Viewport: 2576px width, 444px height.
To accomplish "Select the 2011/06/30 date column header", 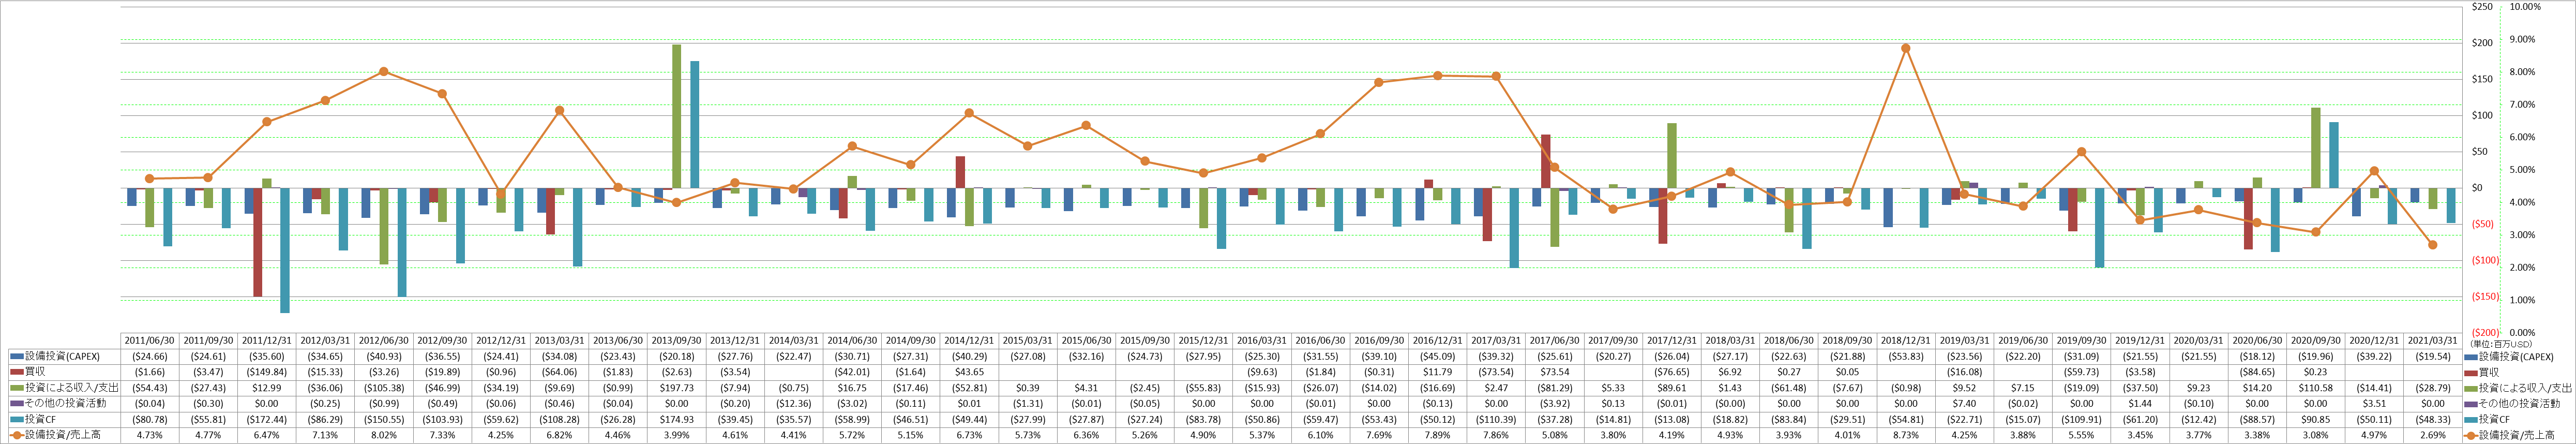I will point(150,340).
